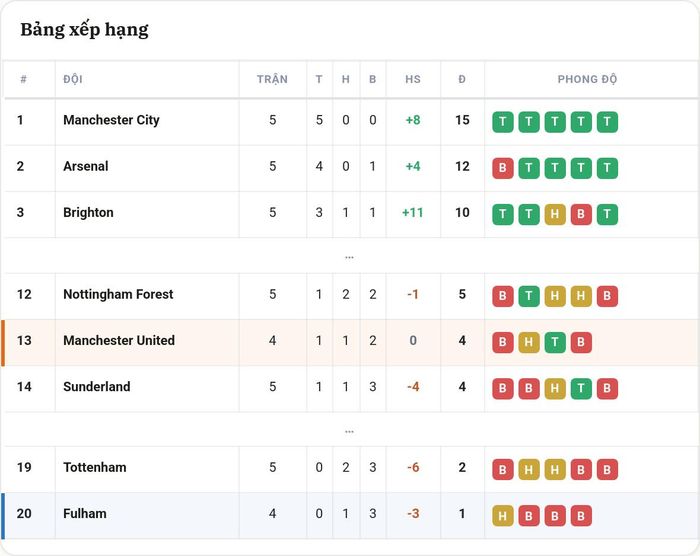700x556 pixels.
Task: Click Nottingham Forest's green T form badge
Action: click(x=529, y=296)
